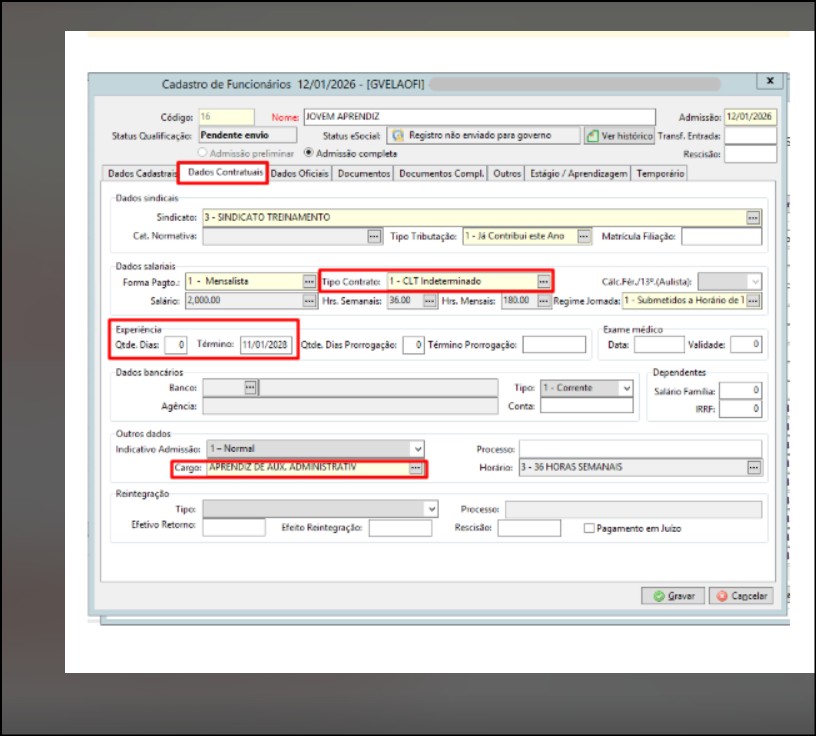
Task: Select Admissão completa radio option
Action: (309, 153)
